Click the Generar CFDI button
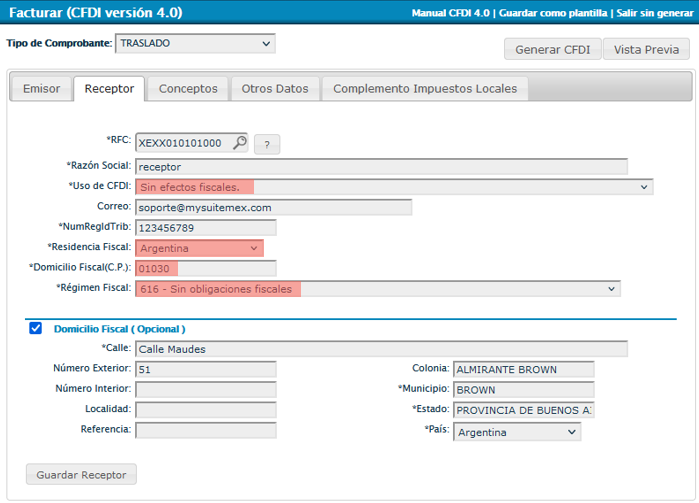The height and width of the screenshot is (503, 699). [x=552, y=50]
